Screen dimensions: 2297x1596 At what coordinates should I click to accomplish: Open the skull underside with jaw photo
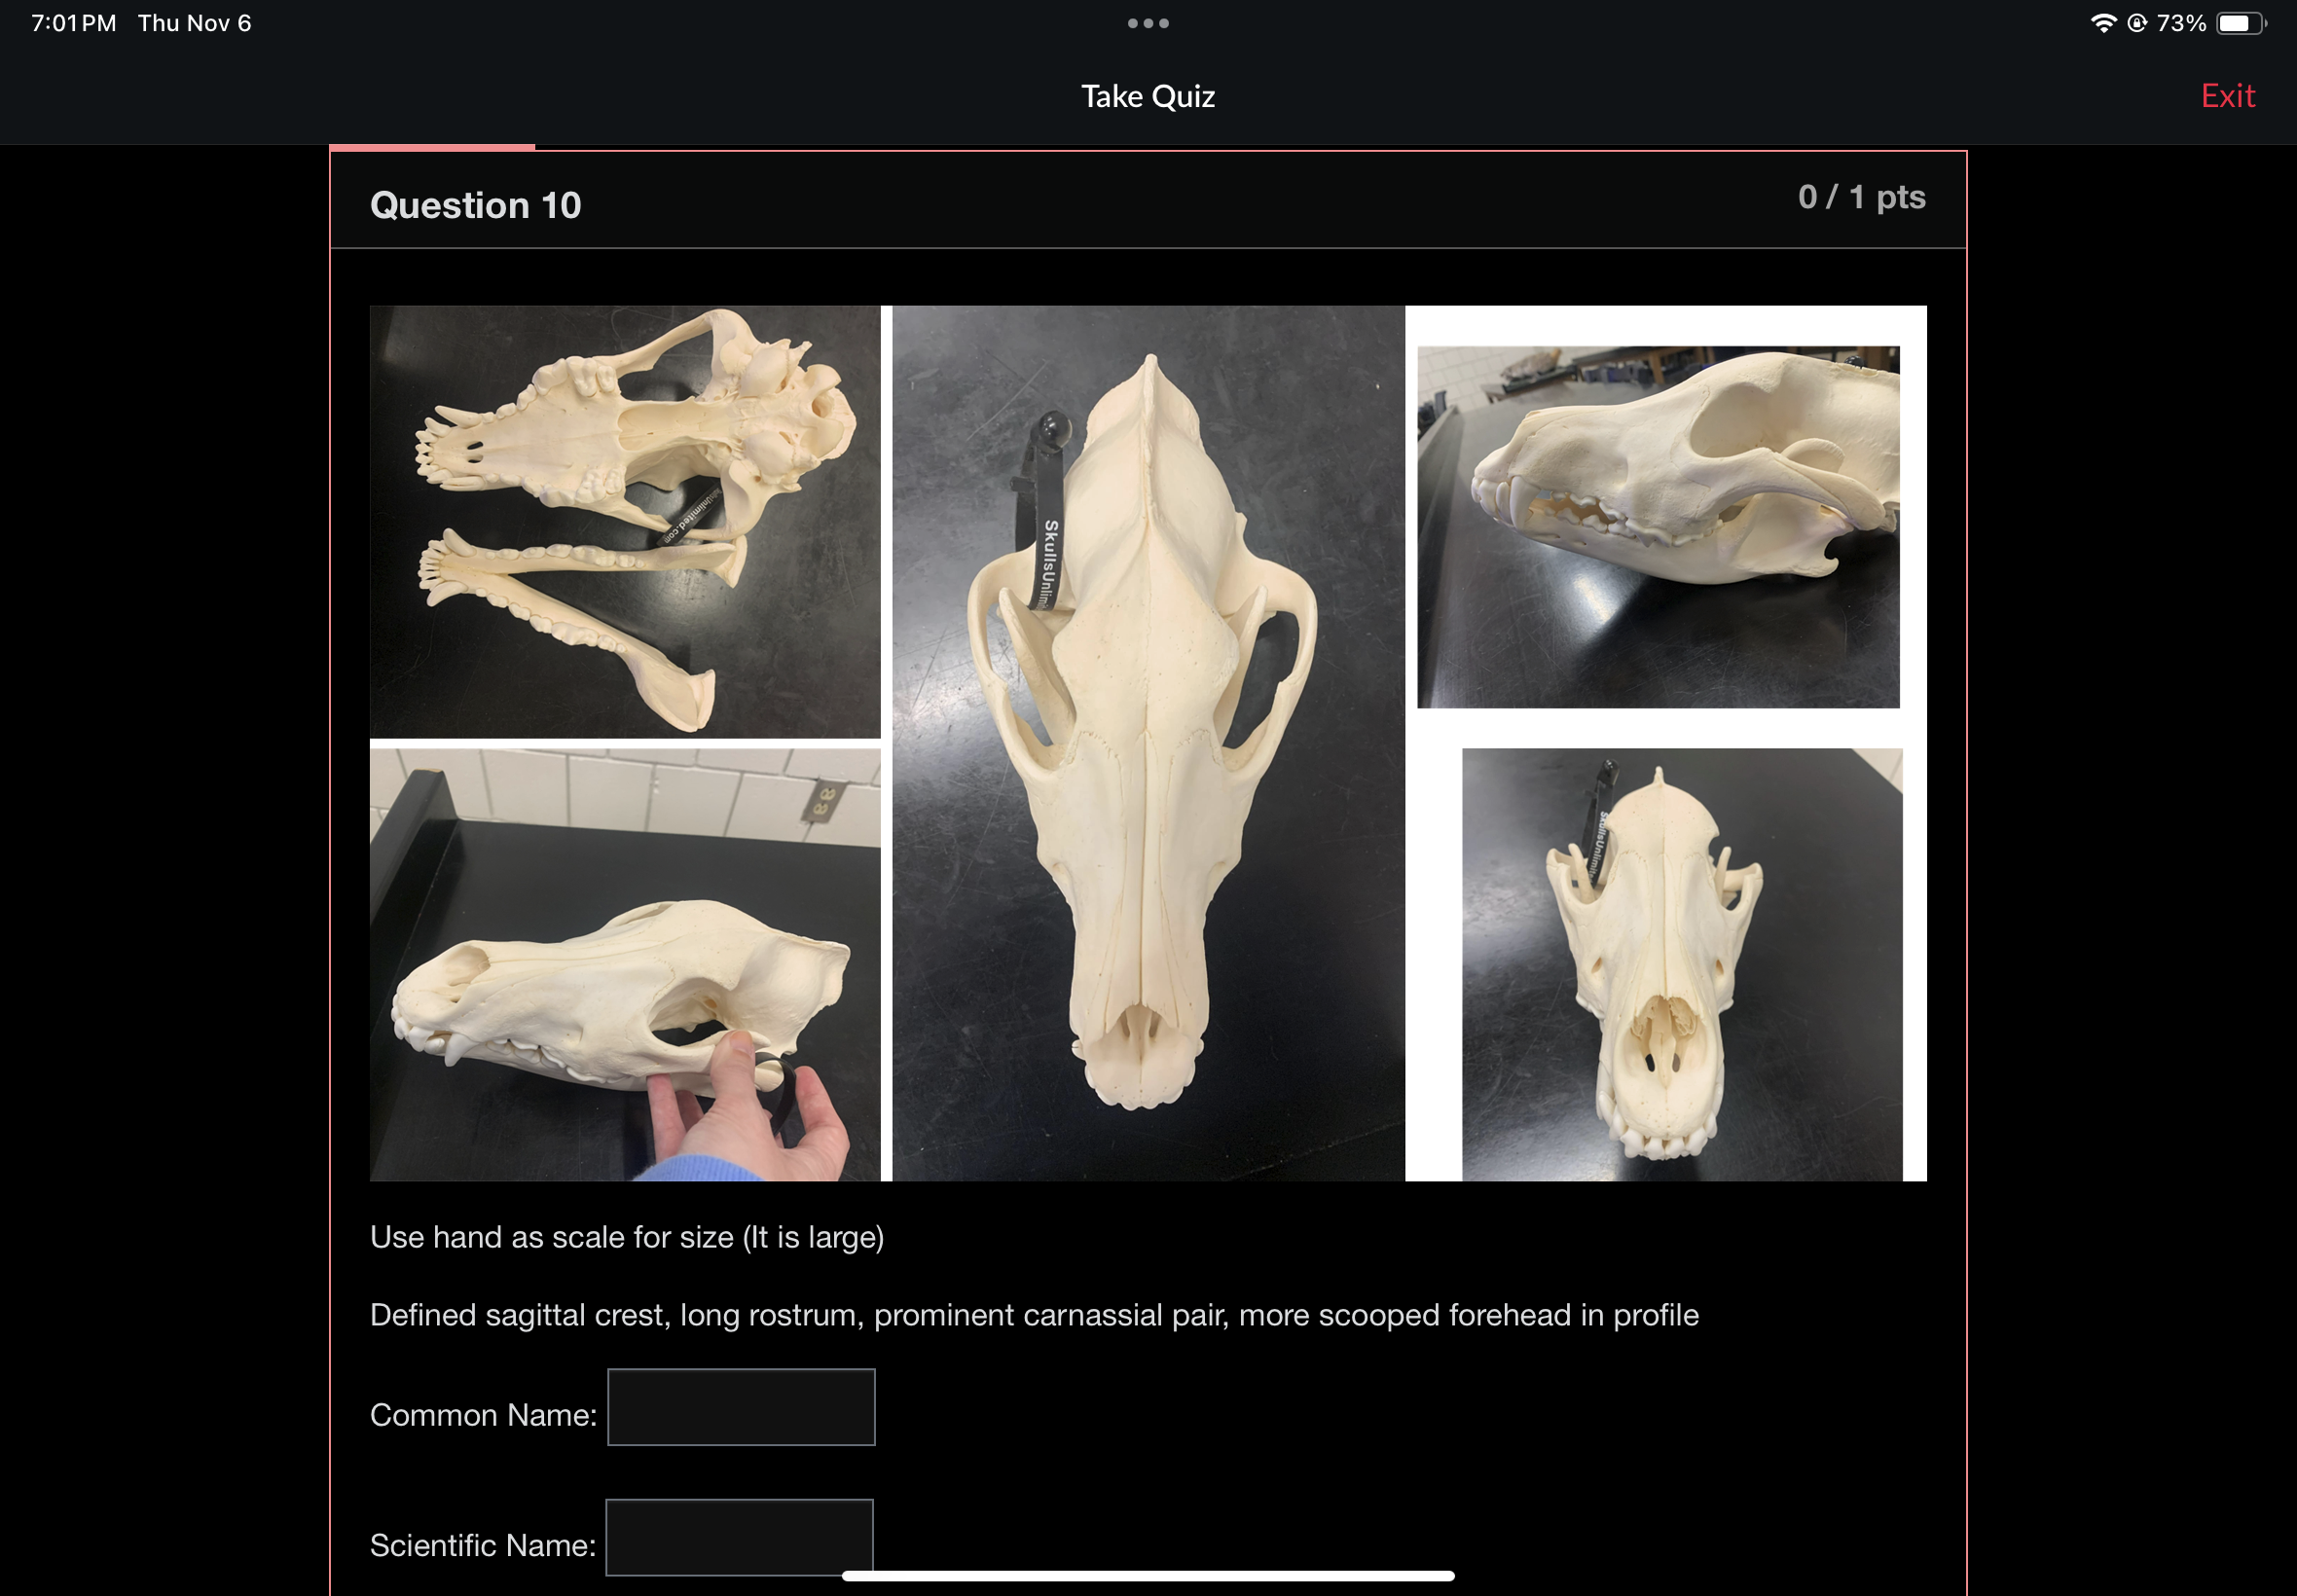point(625,522)
